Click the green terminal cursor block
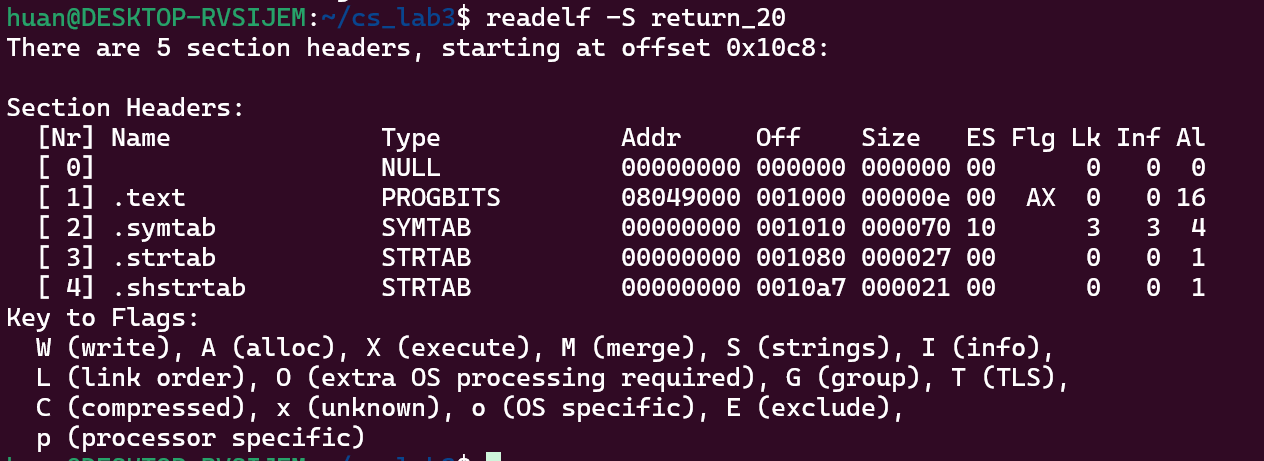Image resolution: width=1264 pixels, height=461 pixels. coord(493,457)
